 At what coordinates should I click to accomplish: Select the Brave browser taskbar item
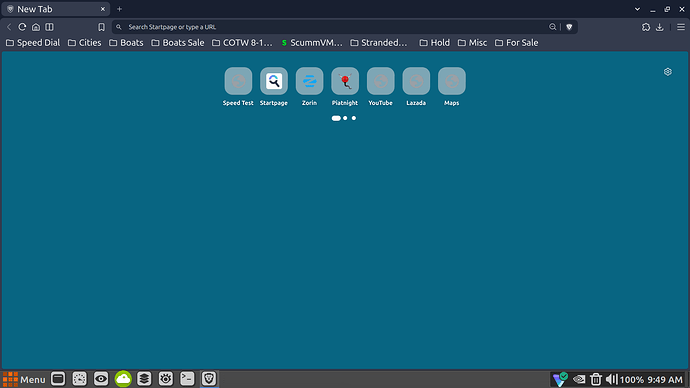click(x=209, y=379)
